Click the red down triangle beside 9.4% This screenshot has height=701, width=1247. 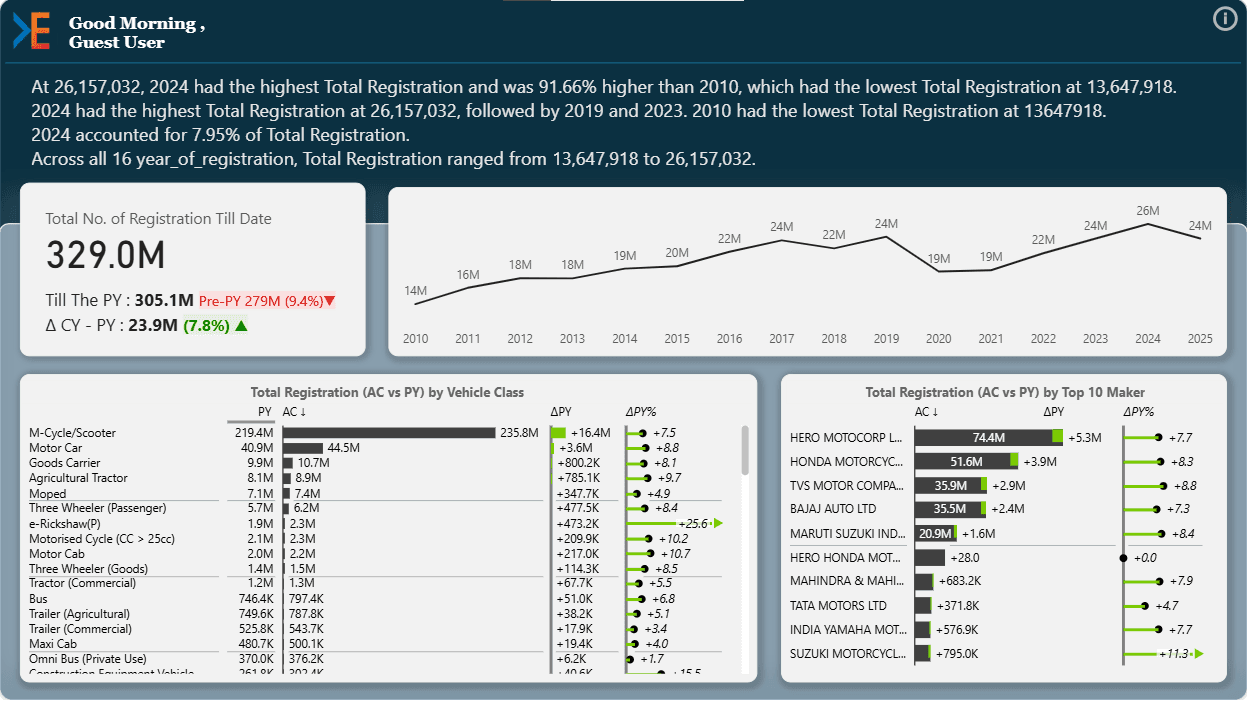click(330, 301)
